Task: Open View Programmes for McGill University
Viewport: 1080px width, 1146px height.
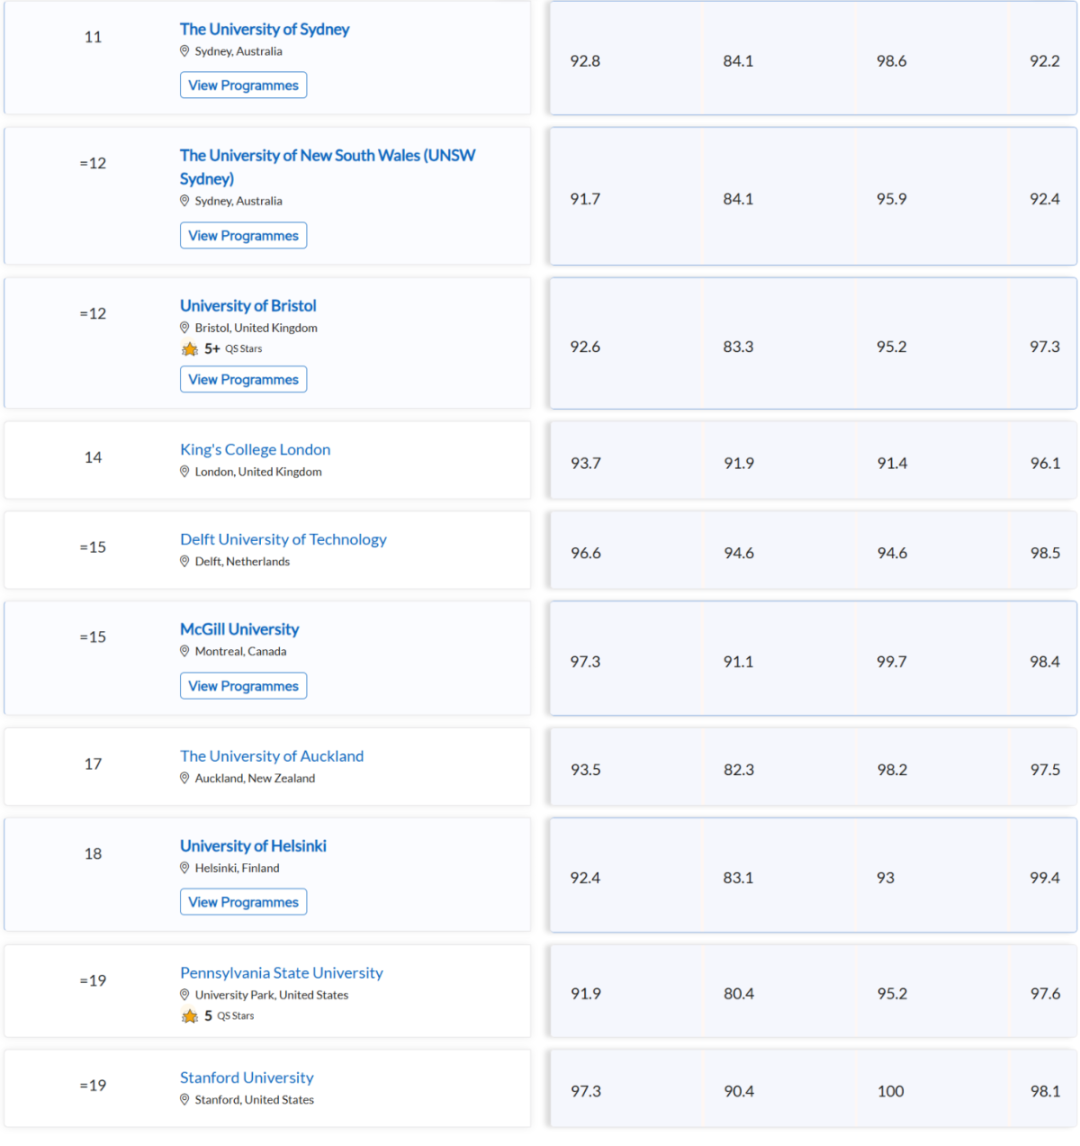Action: coord(243,686)
